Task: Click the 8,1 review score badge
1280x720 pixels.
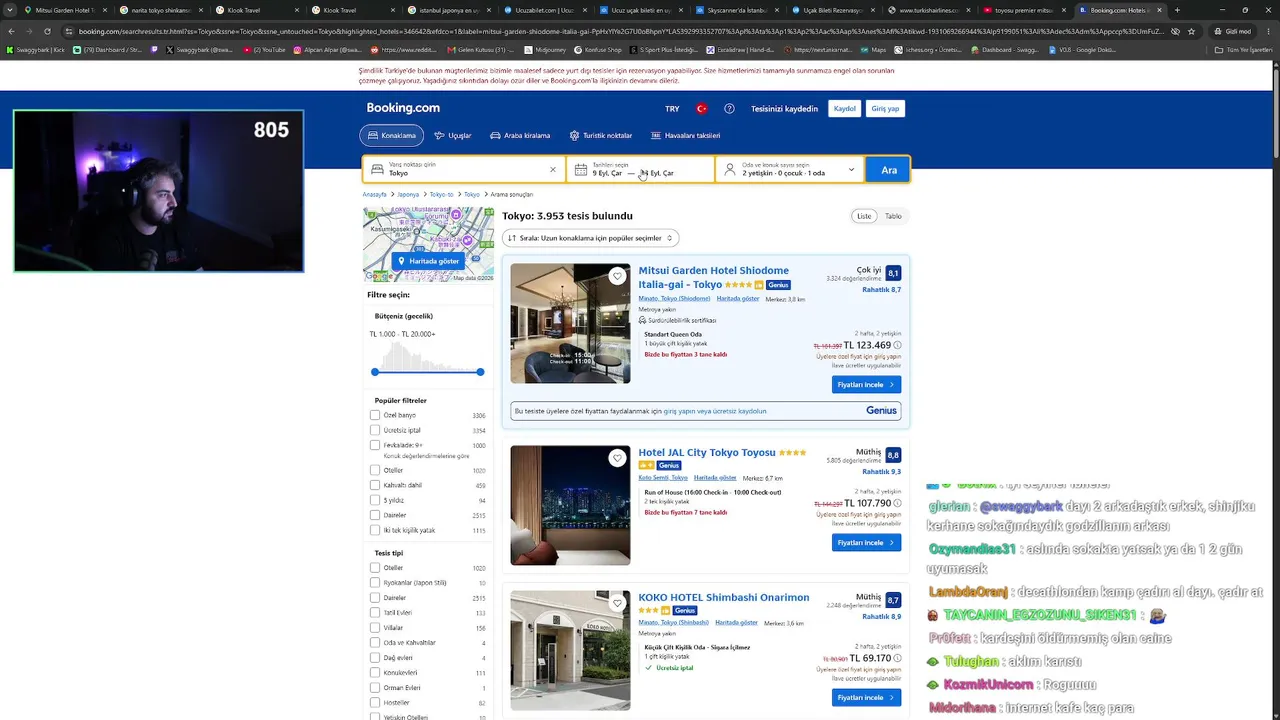Action: [893, 273]
